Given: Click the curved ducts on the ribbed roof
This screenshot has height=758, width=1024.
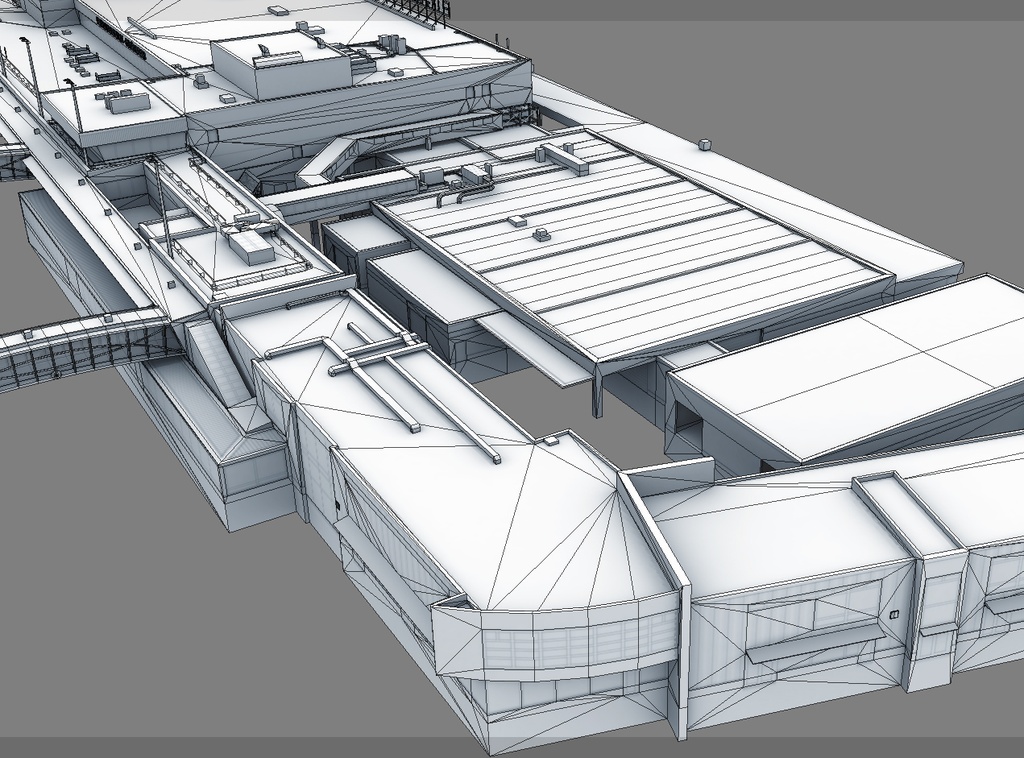Looking at the screenshot, I should [x=460, y=192].
